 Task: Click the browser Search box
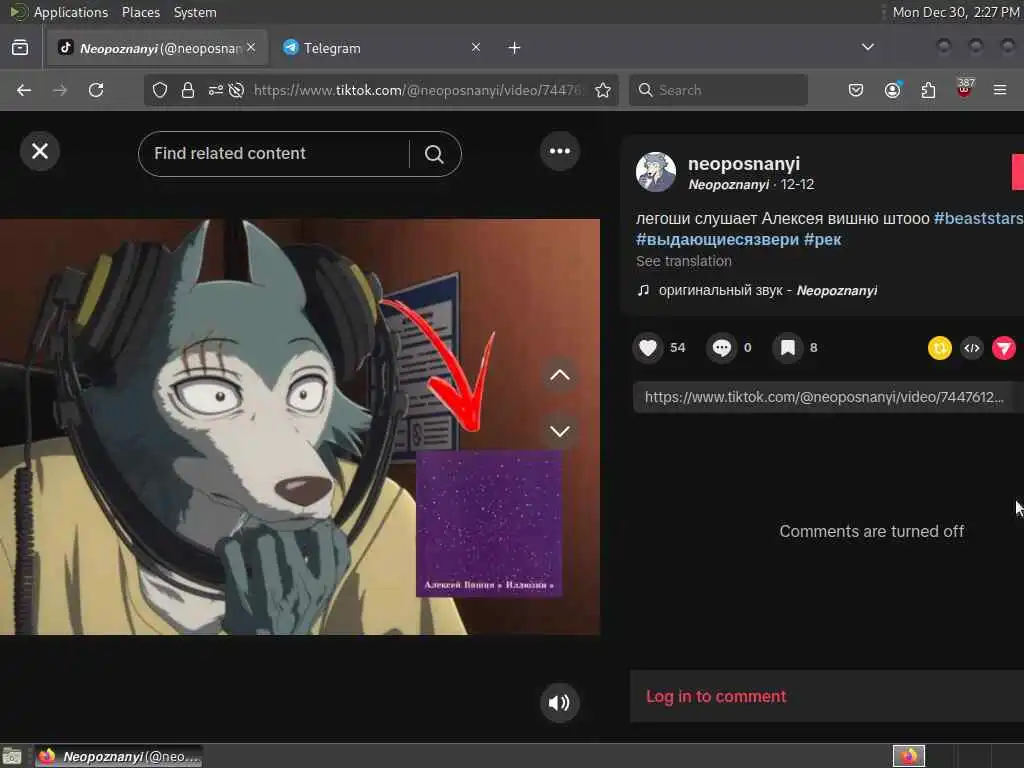(x=718, y=90)
